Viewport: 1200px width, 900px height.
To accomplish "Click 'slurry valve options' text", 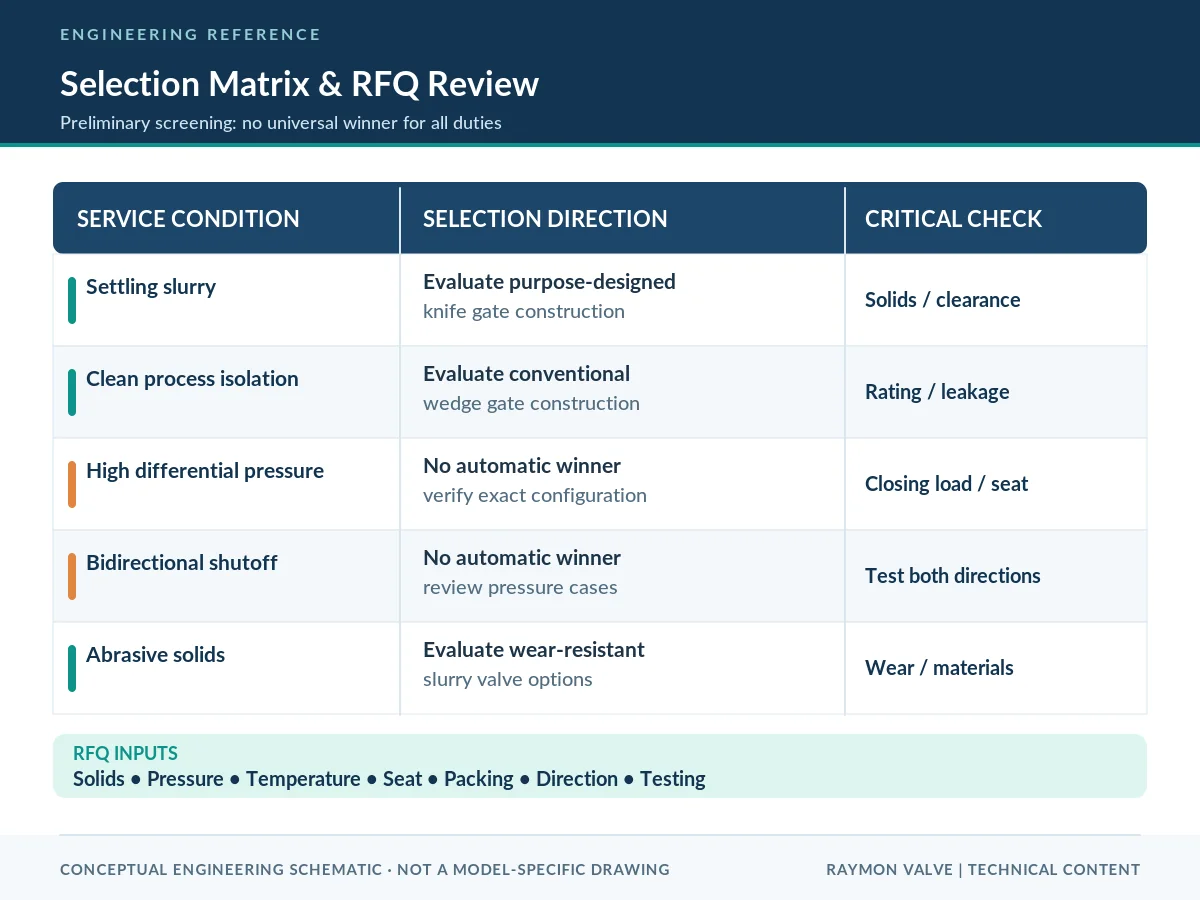I will [508, 680].
